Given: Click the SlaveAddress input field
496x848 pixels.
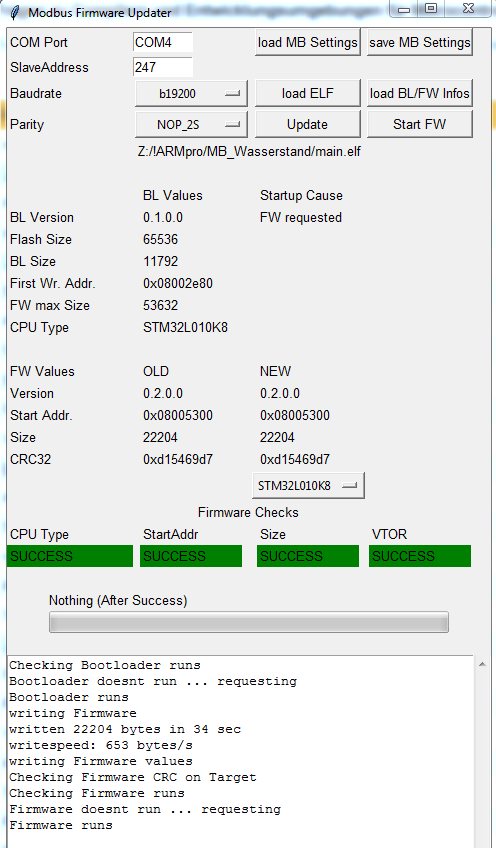Looking at the screenshot, I should [x=163, y=67].
